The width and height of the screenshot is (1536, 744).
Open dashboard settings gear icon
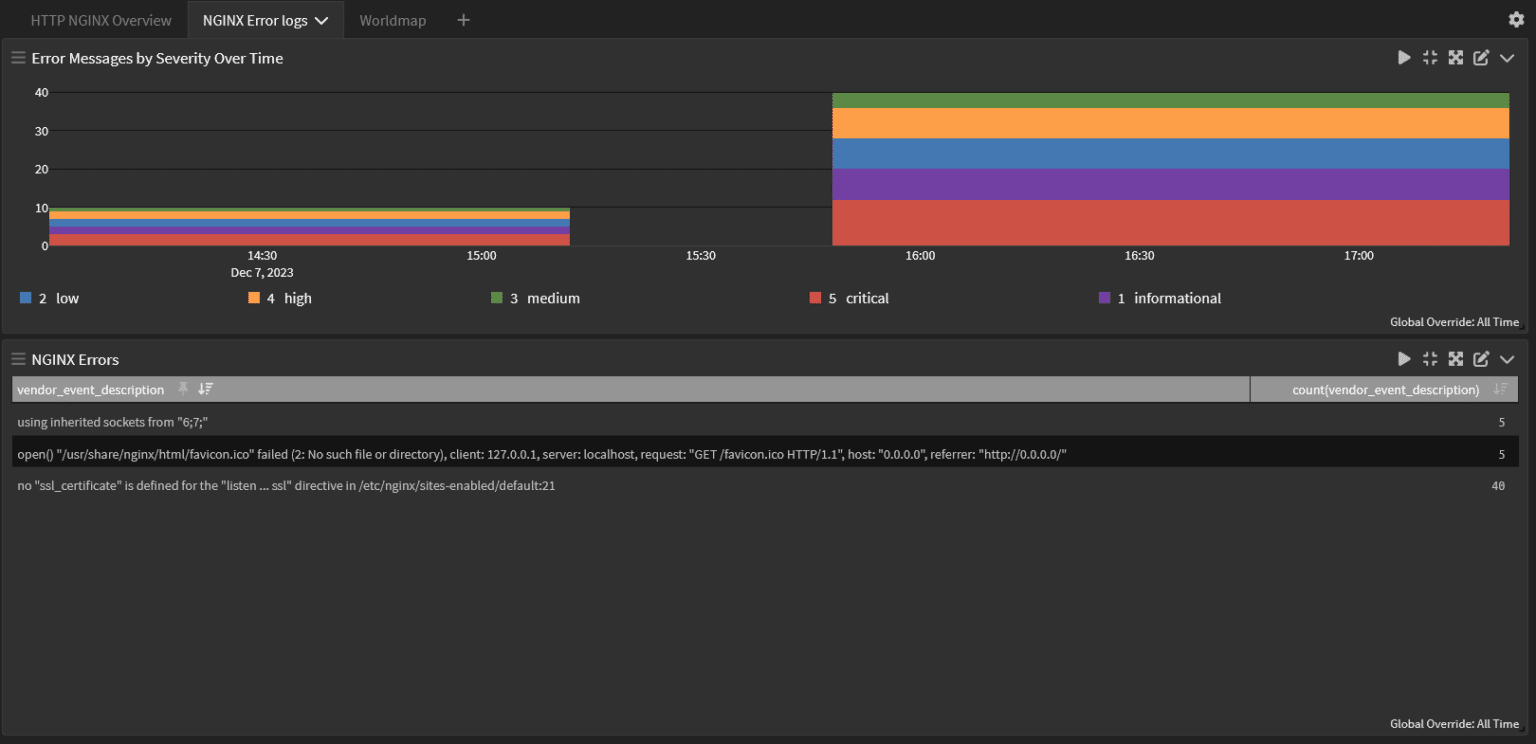pyautogui.click(x=1516, y=20)
